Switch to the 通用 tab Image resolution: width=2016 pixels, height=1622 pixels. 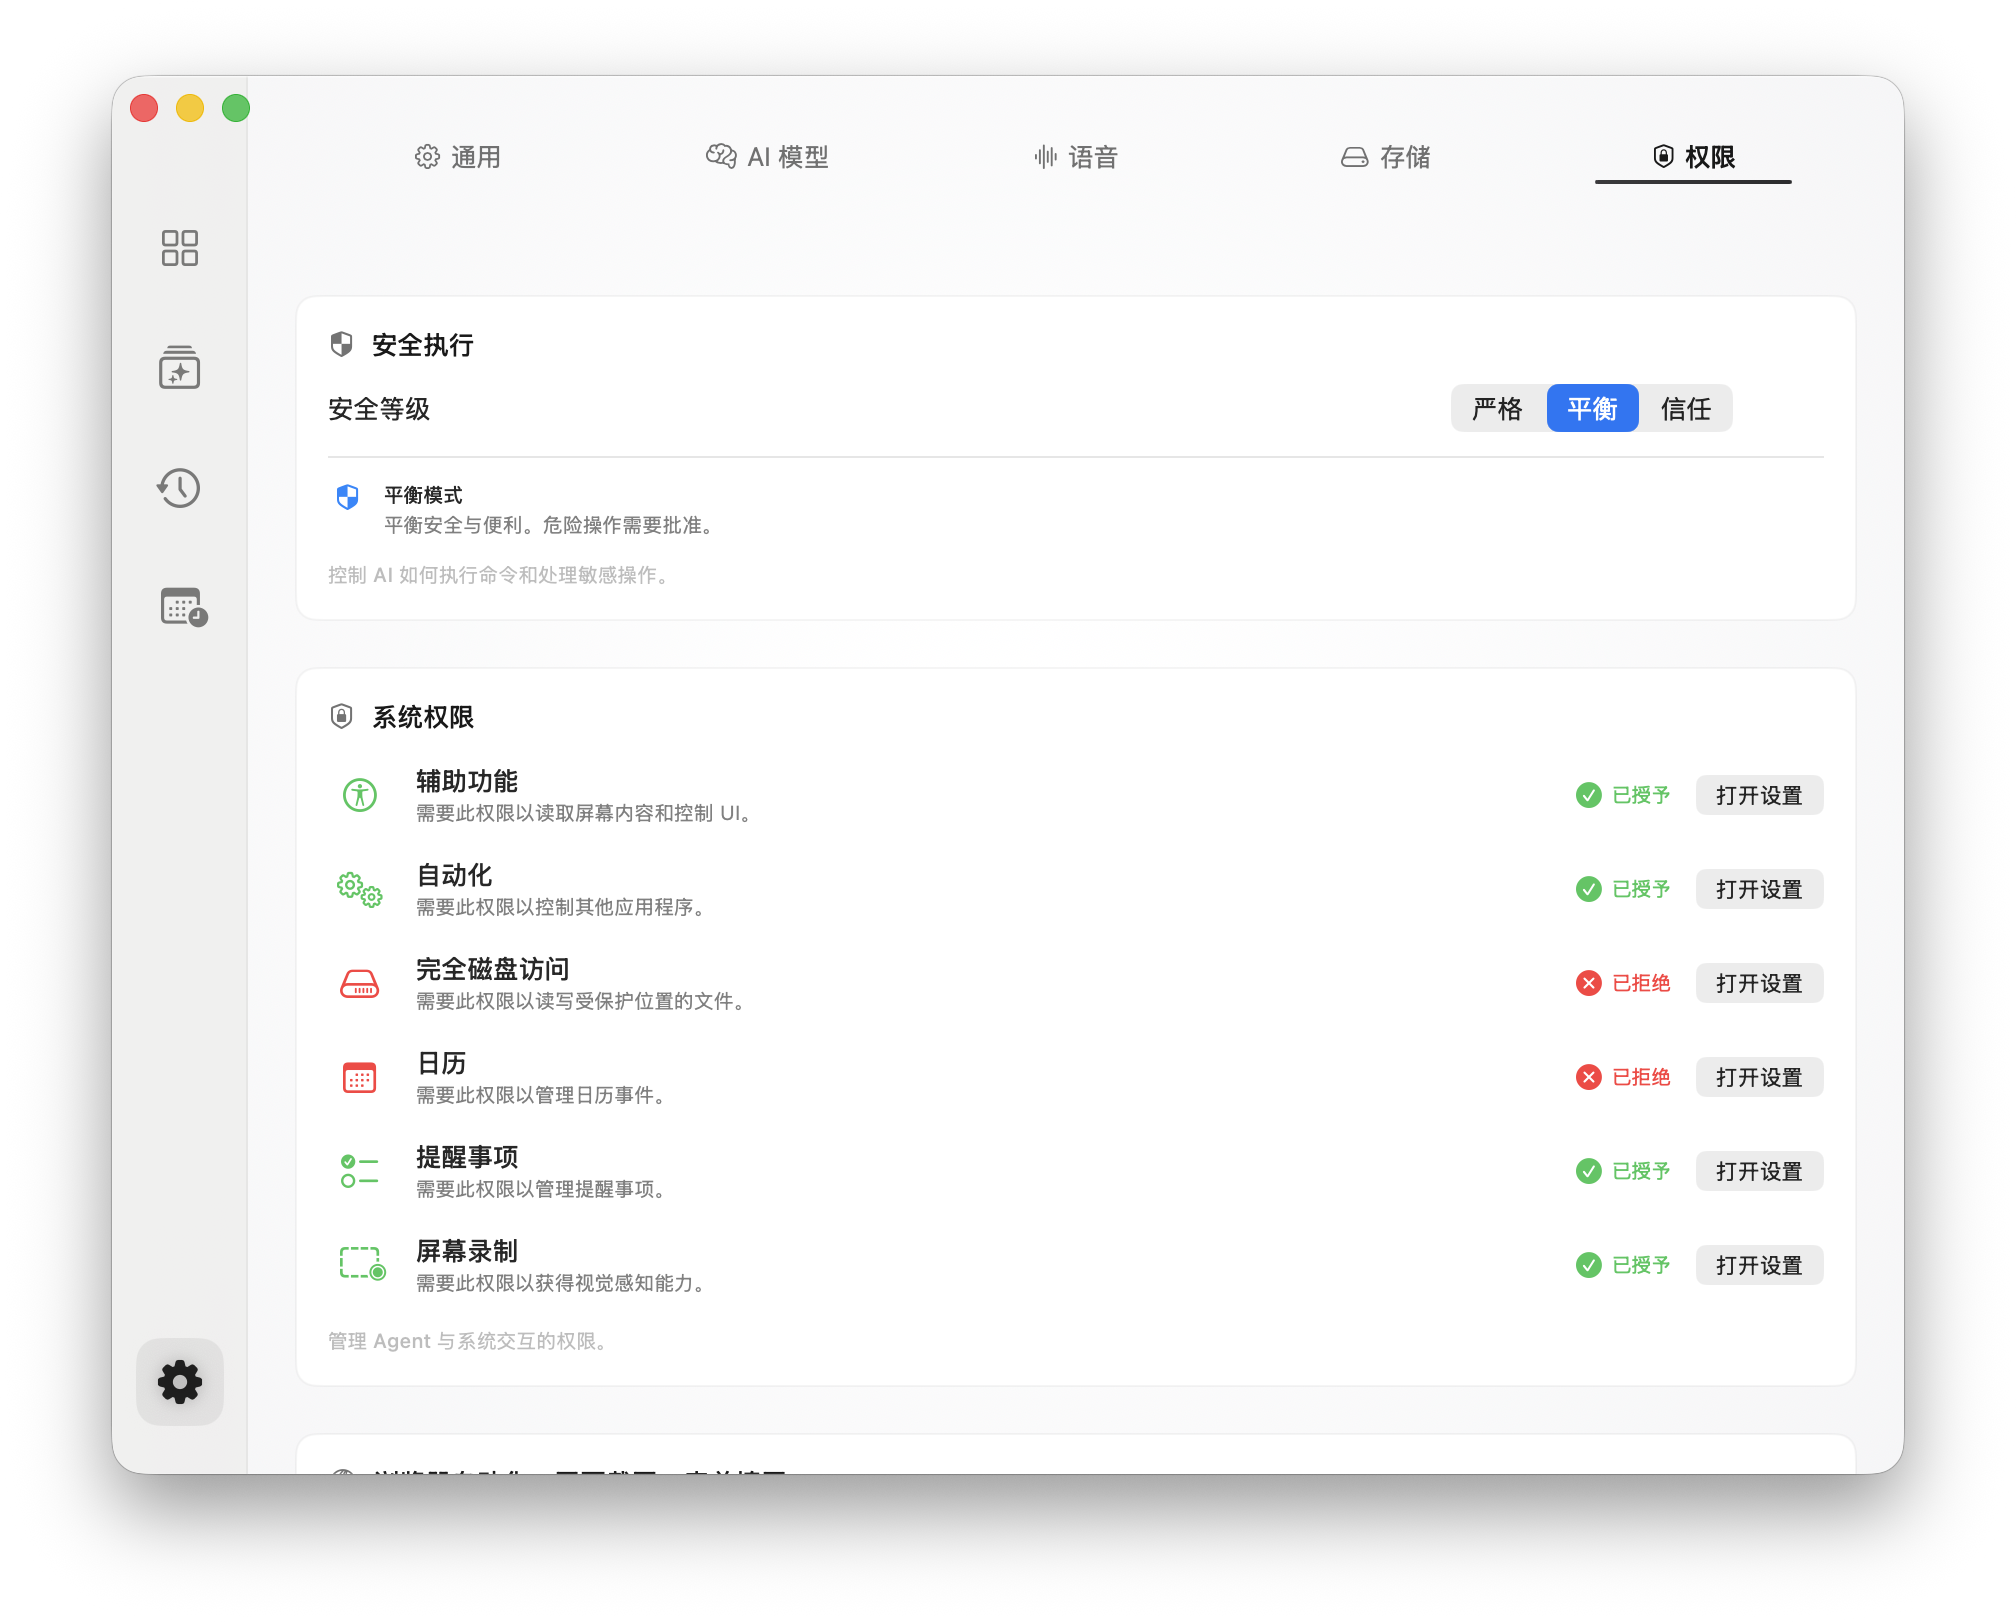click(458, 157)
